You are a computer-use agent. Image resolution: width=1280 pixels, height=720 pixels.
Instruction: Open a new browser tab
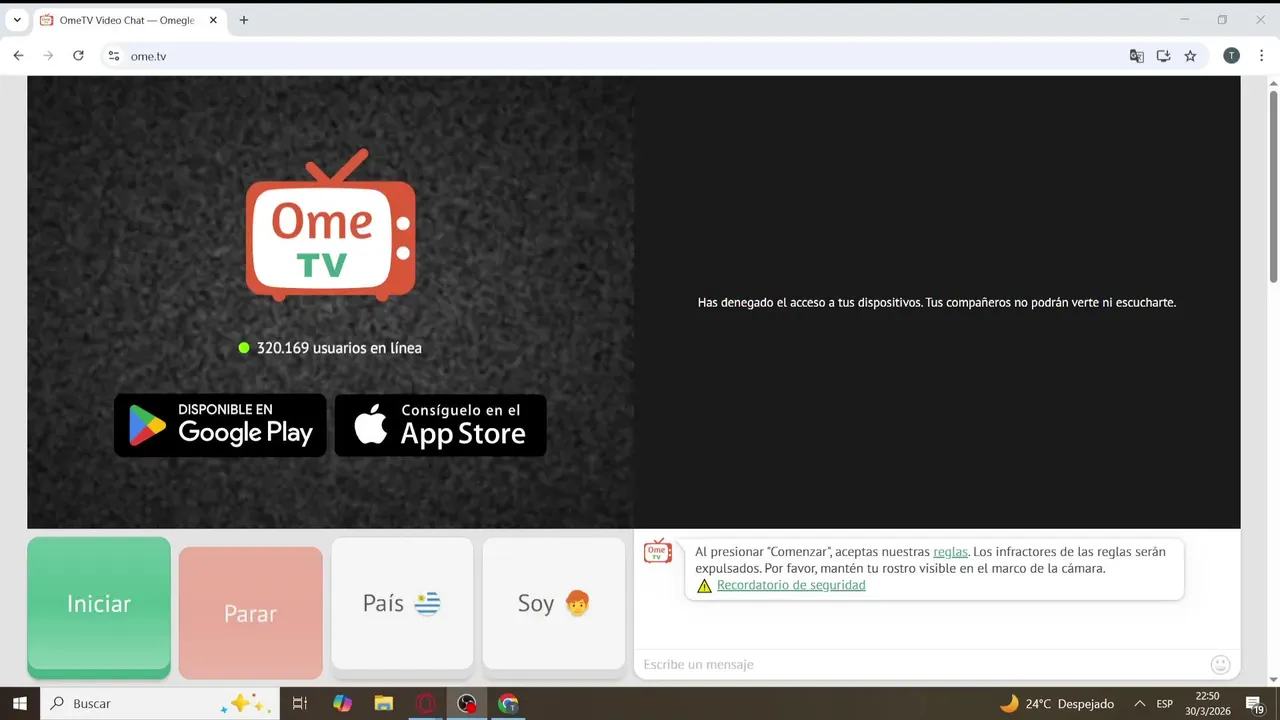pos(243,20)
